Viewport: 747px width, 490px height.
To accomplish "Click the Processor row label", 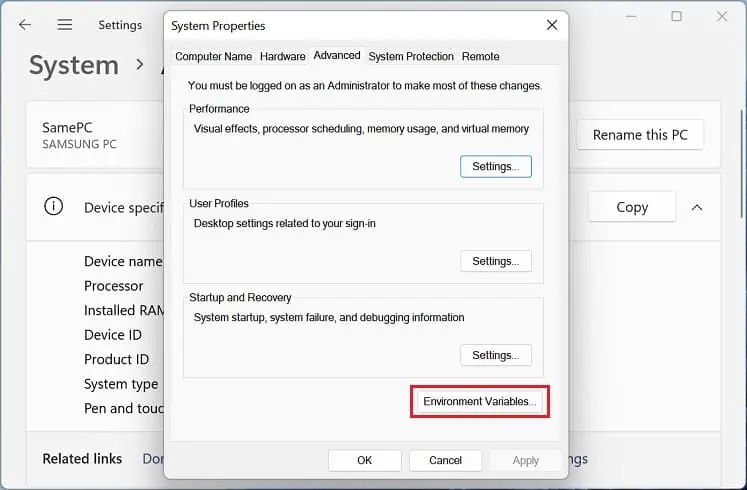I will click(x=113, y=286).
